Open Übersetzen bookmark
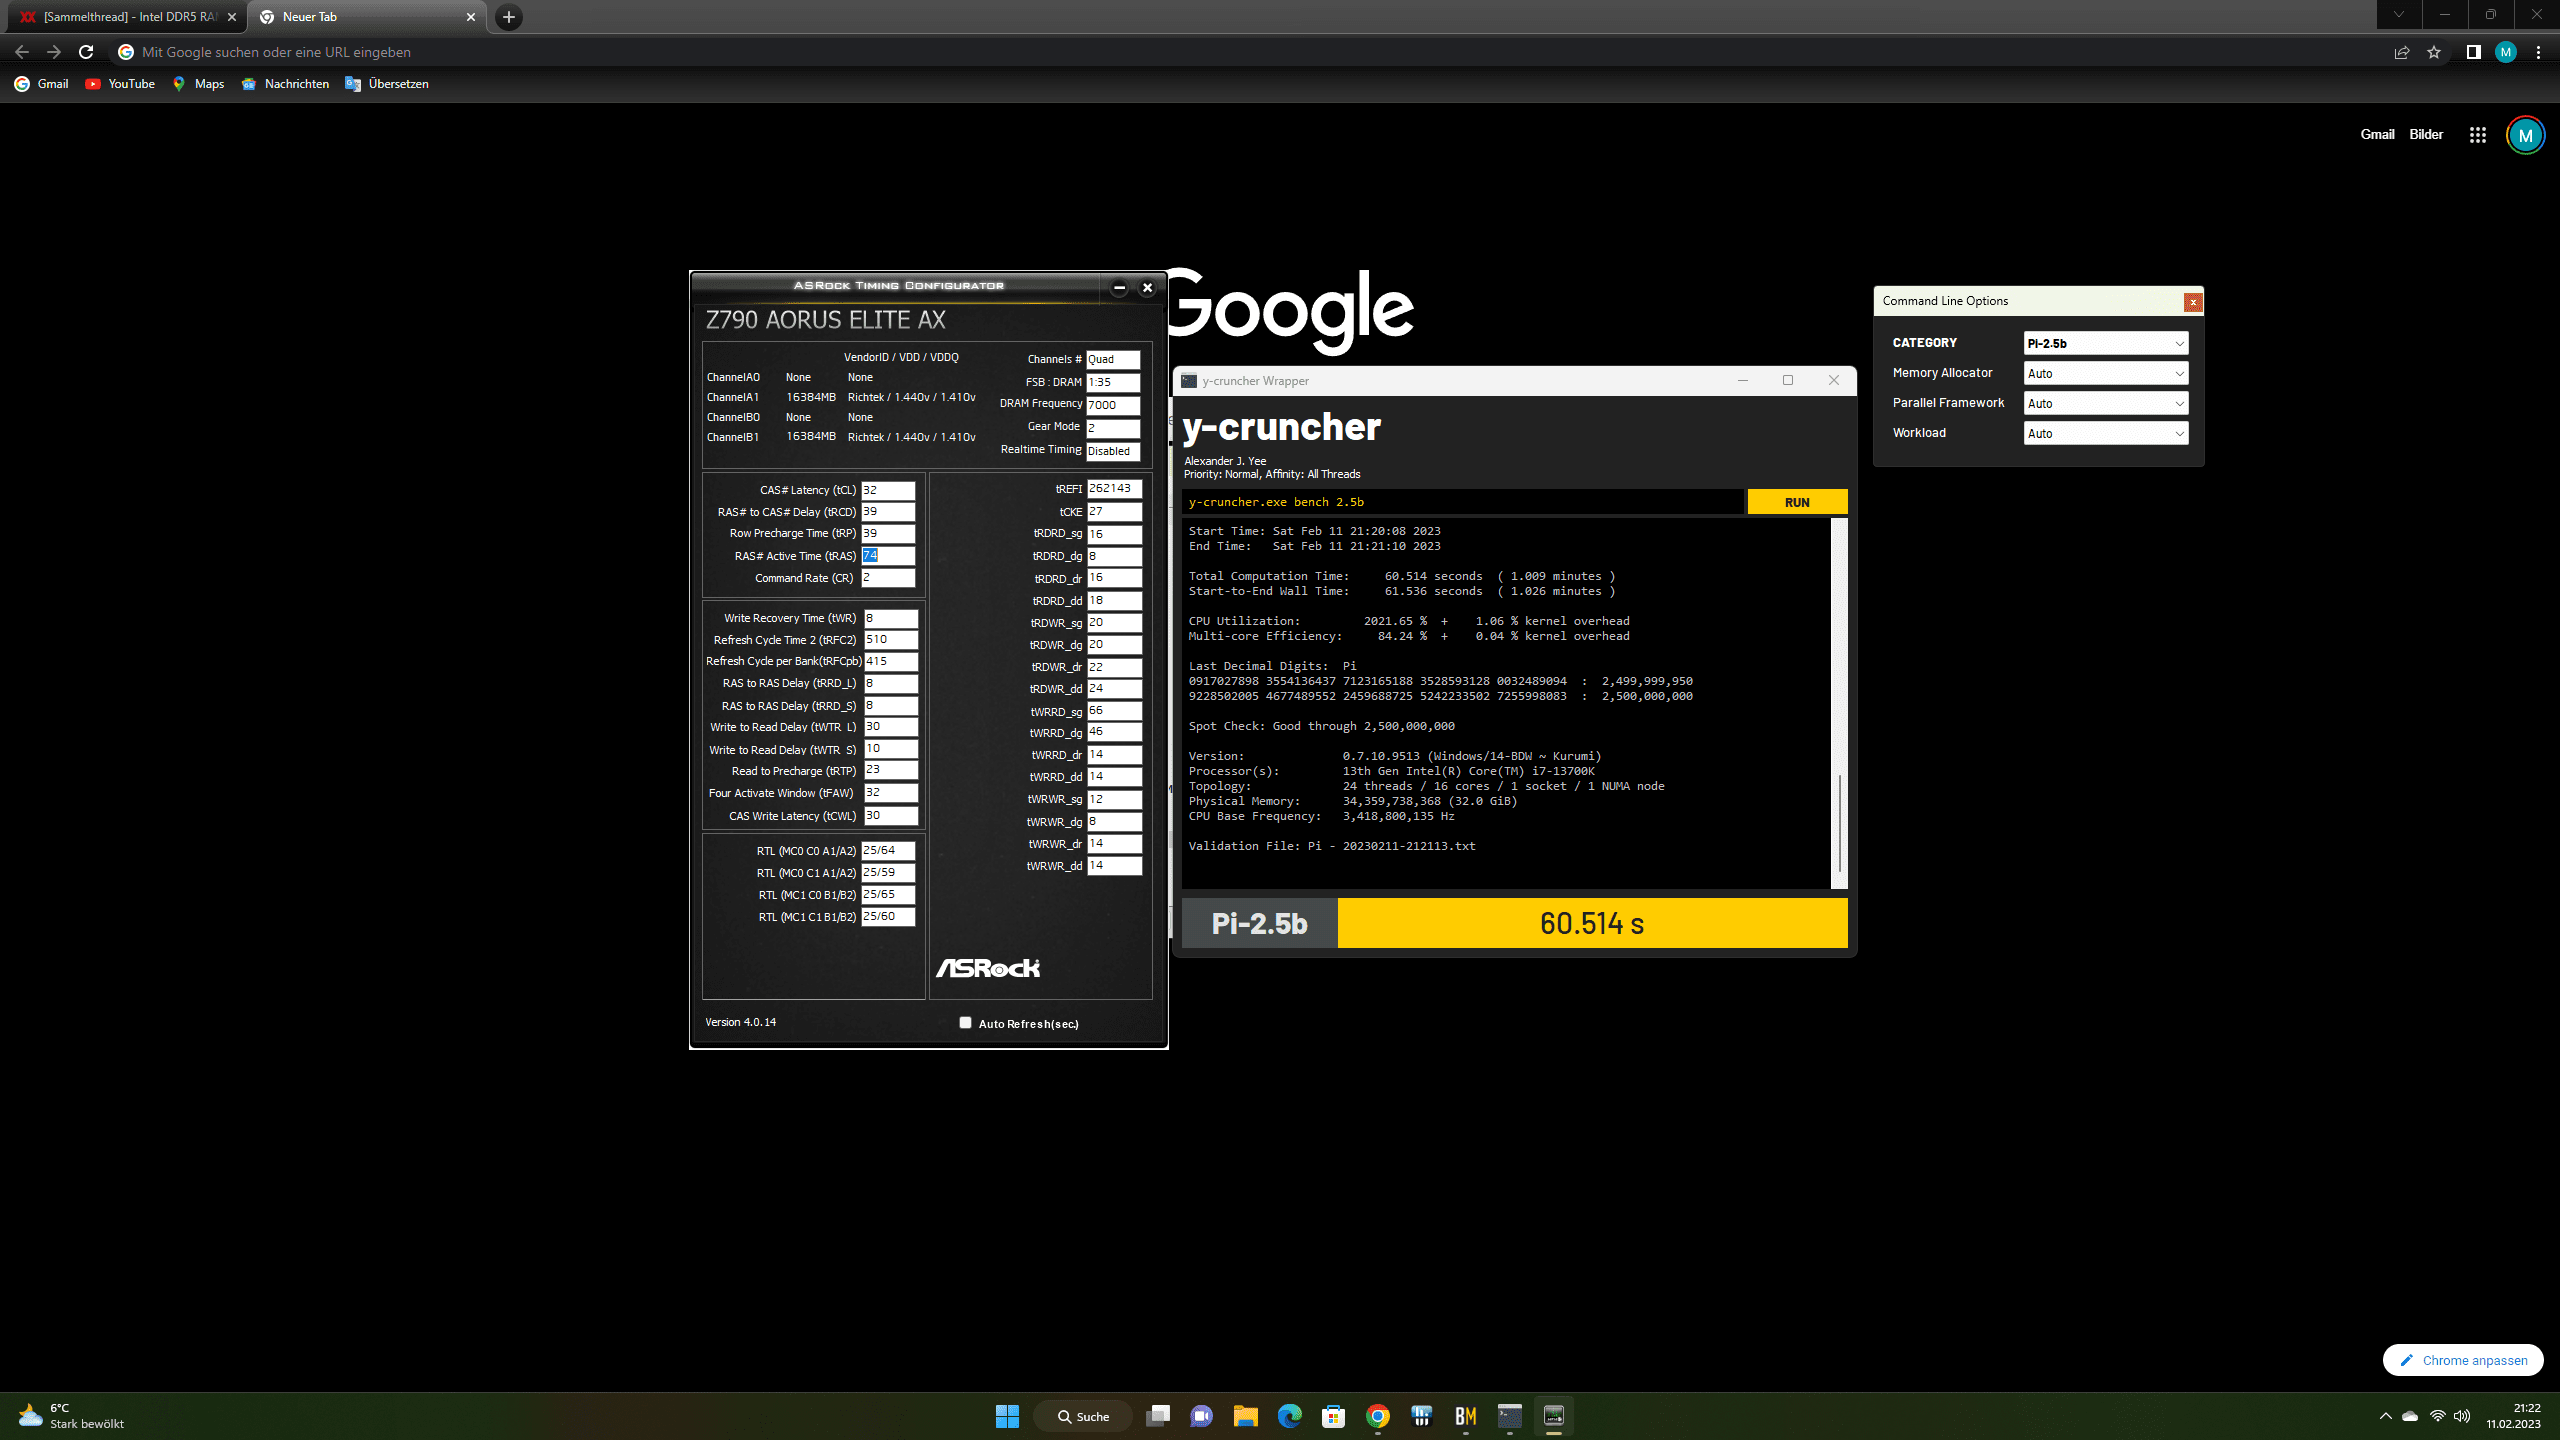Screen dimensions: 2560x1440 (x=387, y=84)
